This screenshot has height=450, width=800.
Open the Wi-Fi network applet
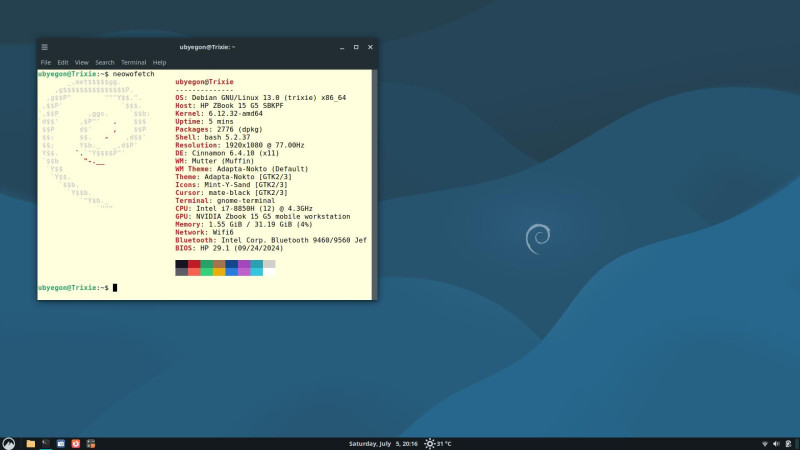point(764,444)
